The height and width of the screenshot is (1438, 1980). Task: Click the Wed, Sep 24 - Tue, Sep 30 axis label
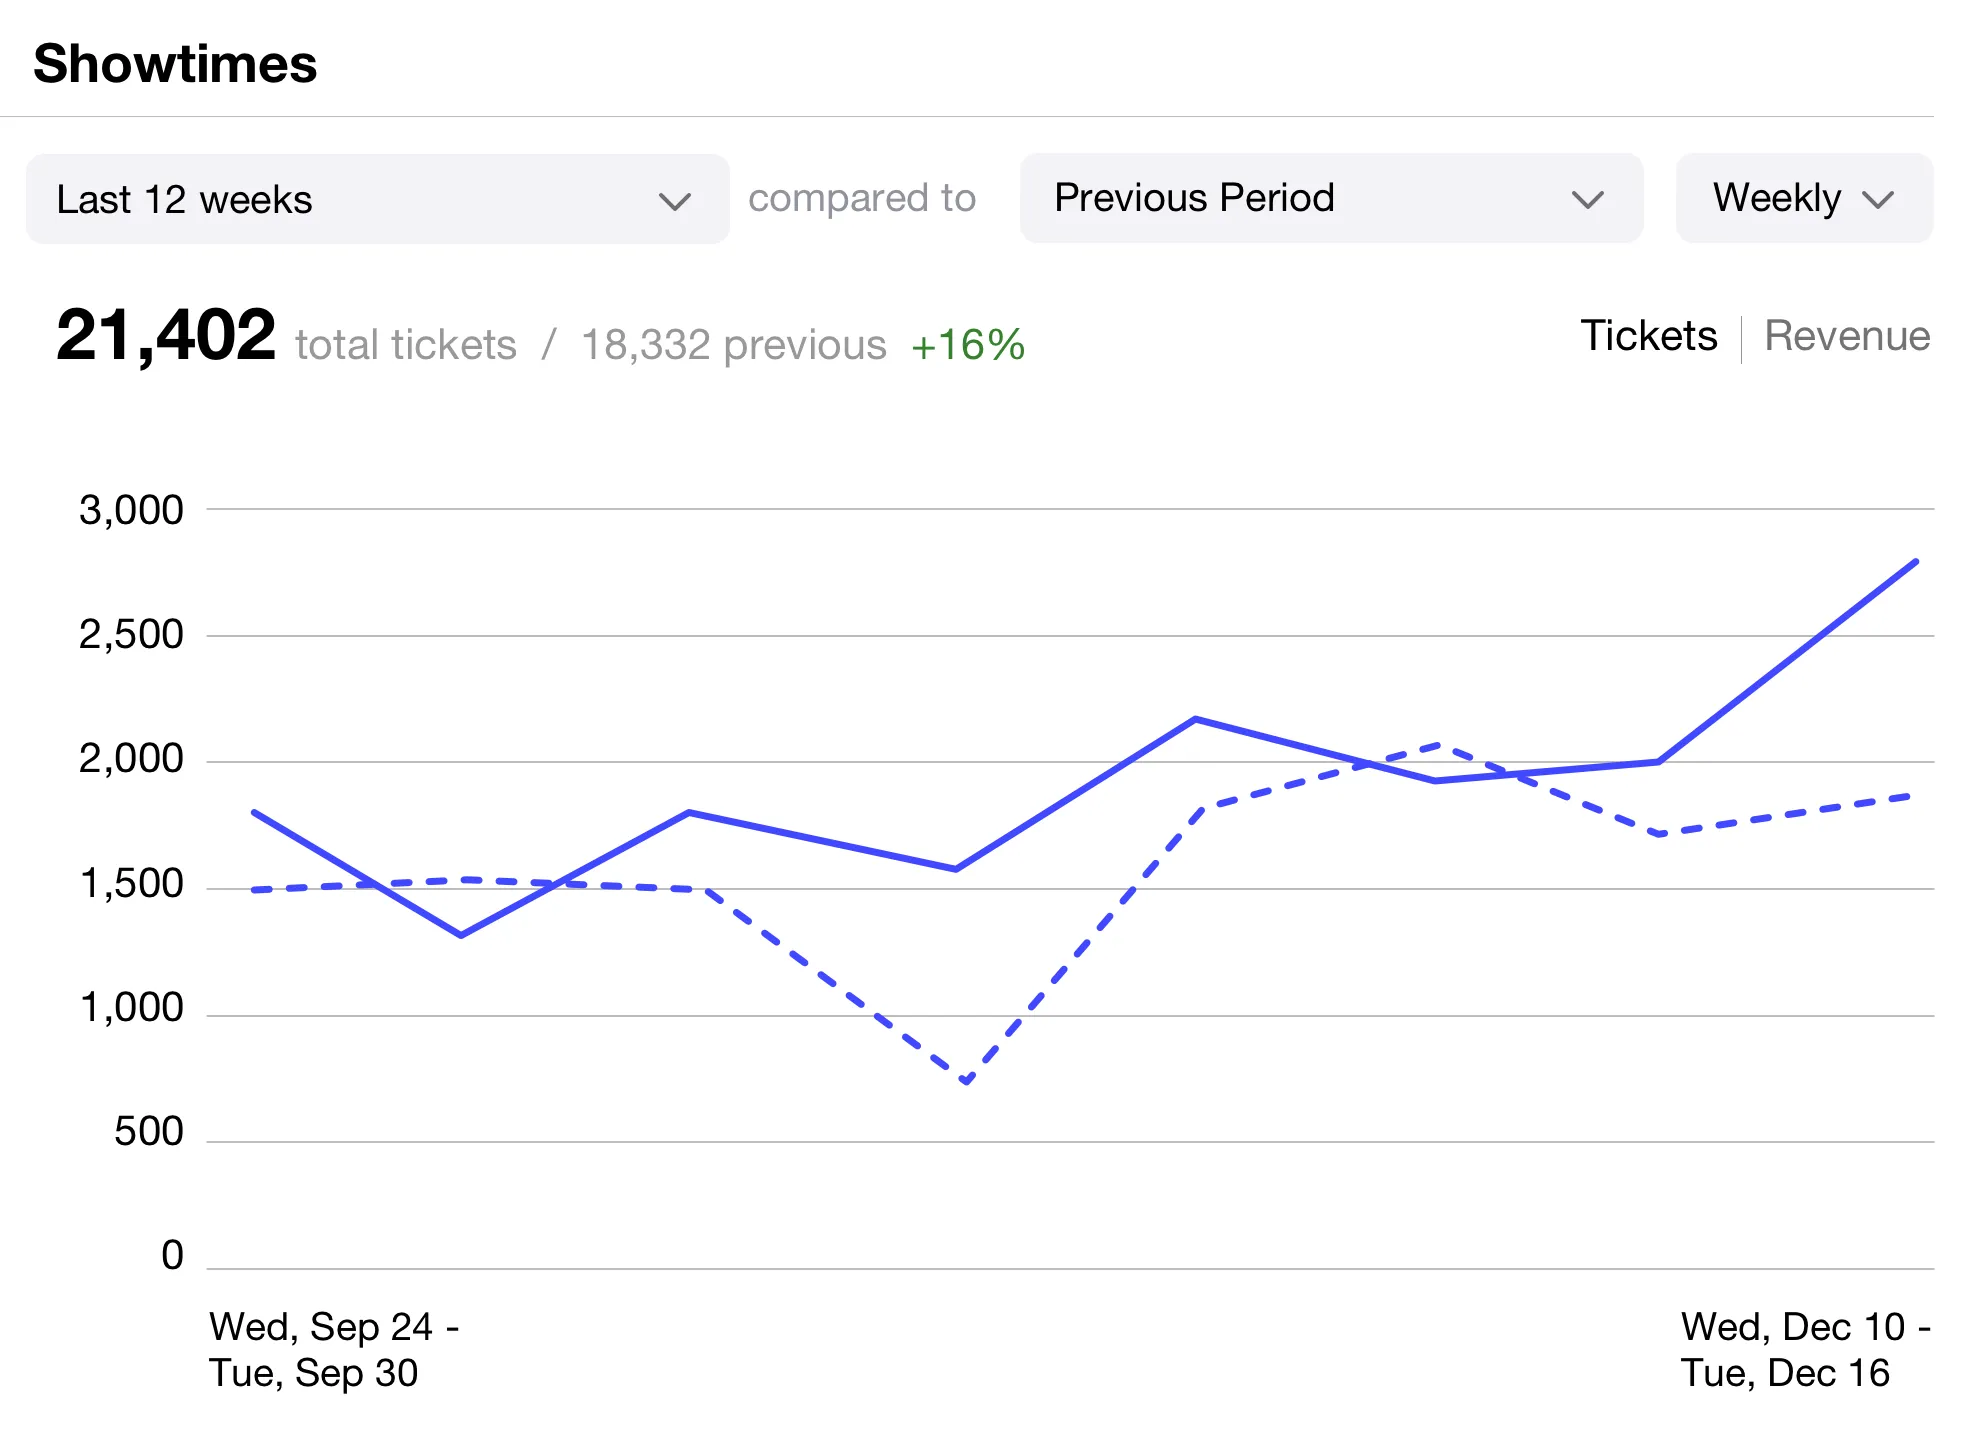[334, 1350]
